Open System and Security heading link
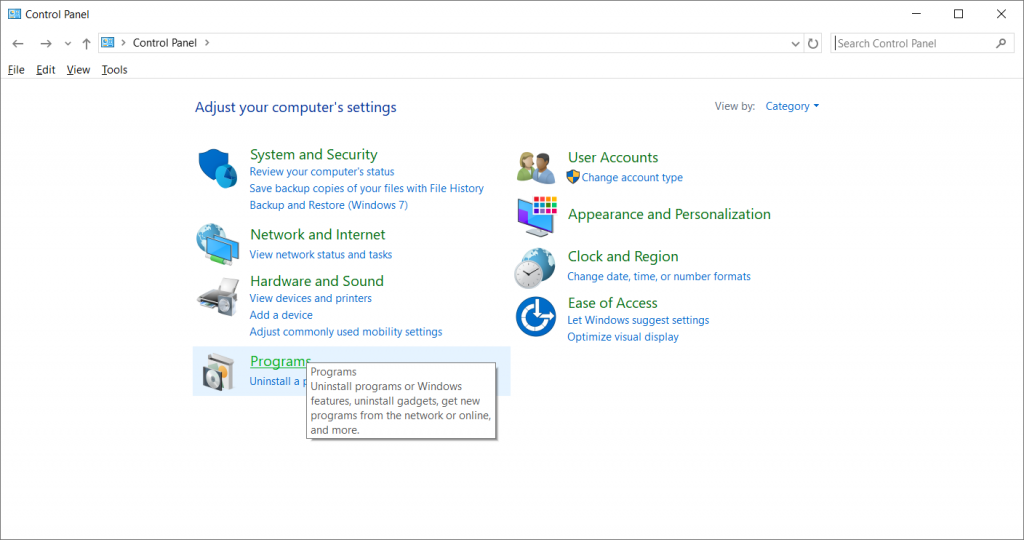 [x=313, y=155]
